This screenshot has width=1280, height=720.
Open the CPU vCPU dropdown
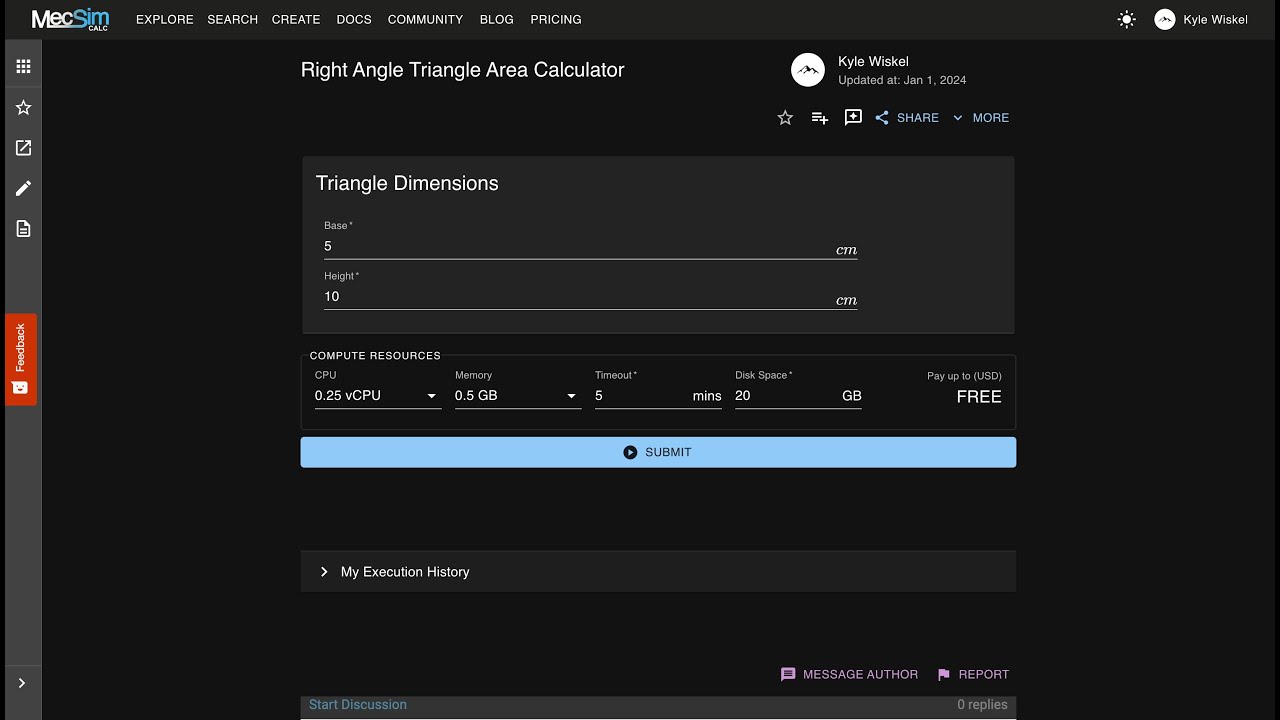click(x=377, y=396)
